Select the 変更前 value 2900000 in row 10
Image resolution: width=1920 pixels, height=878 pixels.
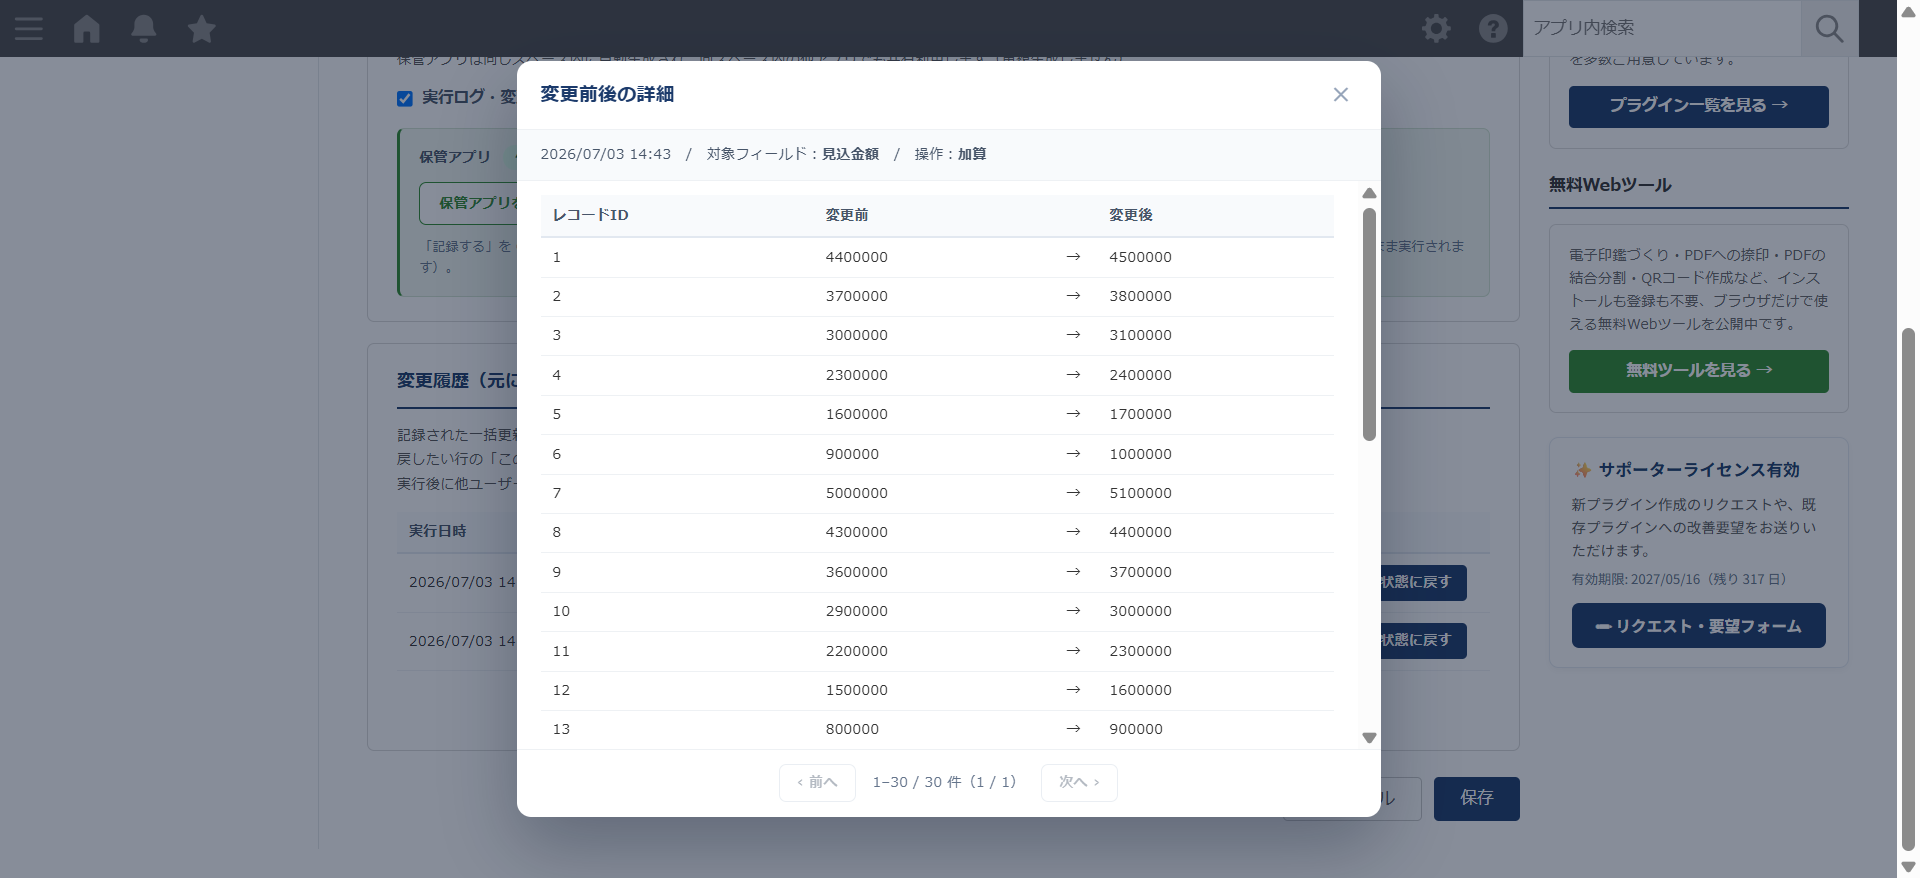856,611
